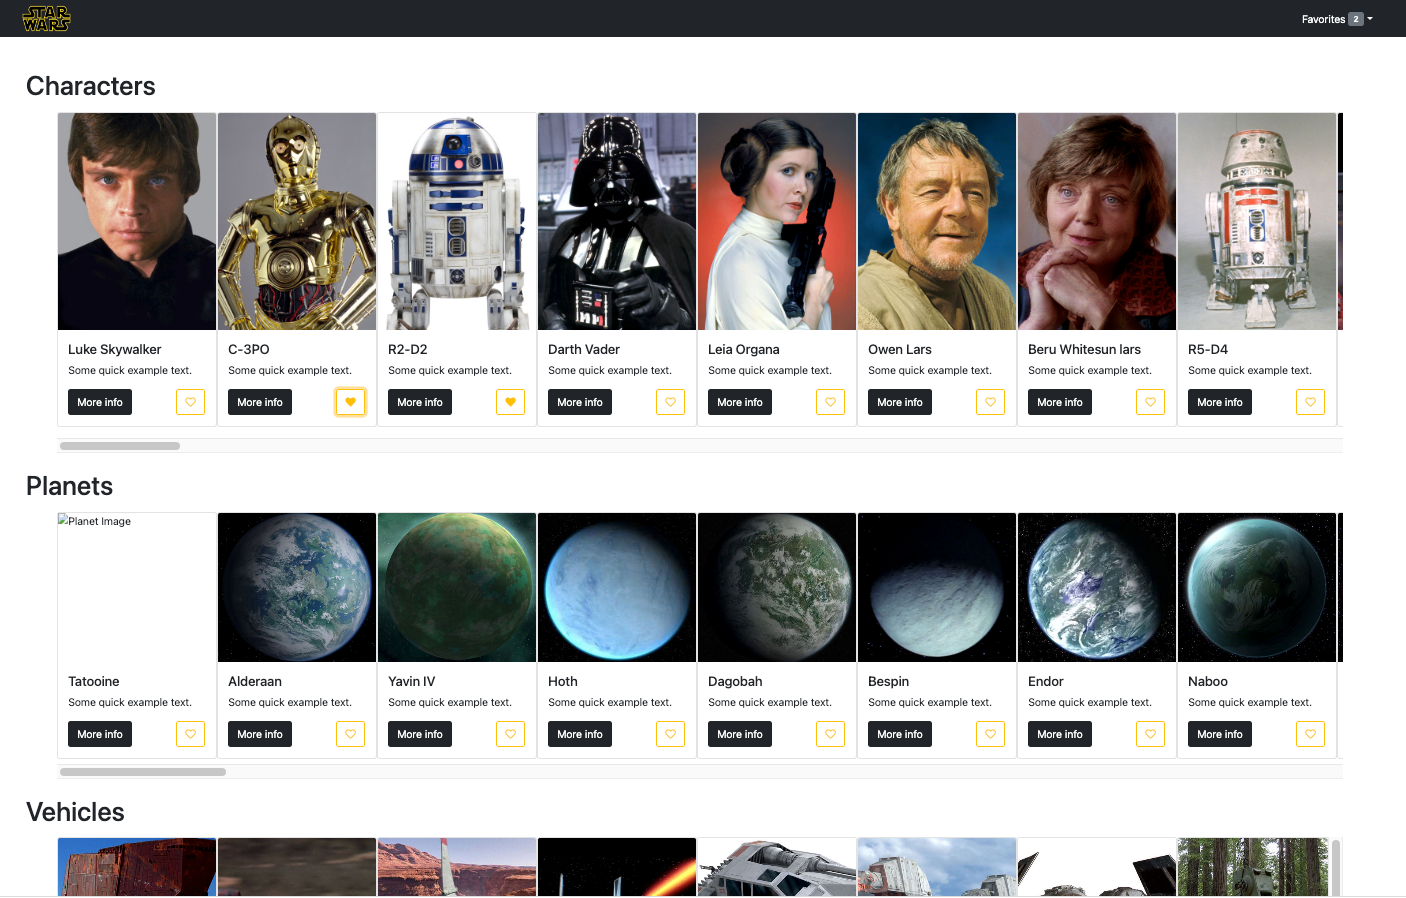Click the Naboo planet image
This screenshot has height=898, width=1406.
coord(1257,587)
